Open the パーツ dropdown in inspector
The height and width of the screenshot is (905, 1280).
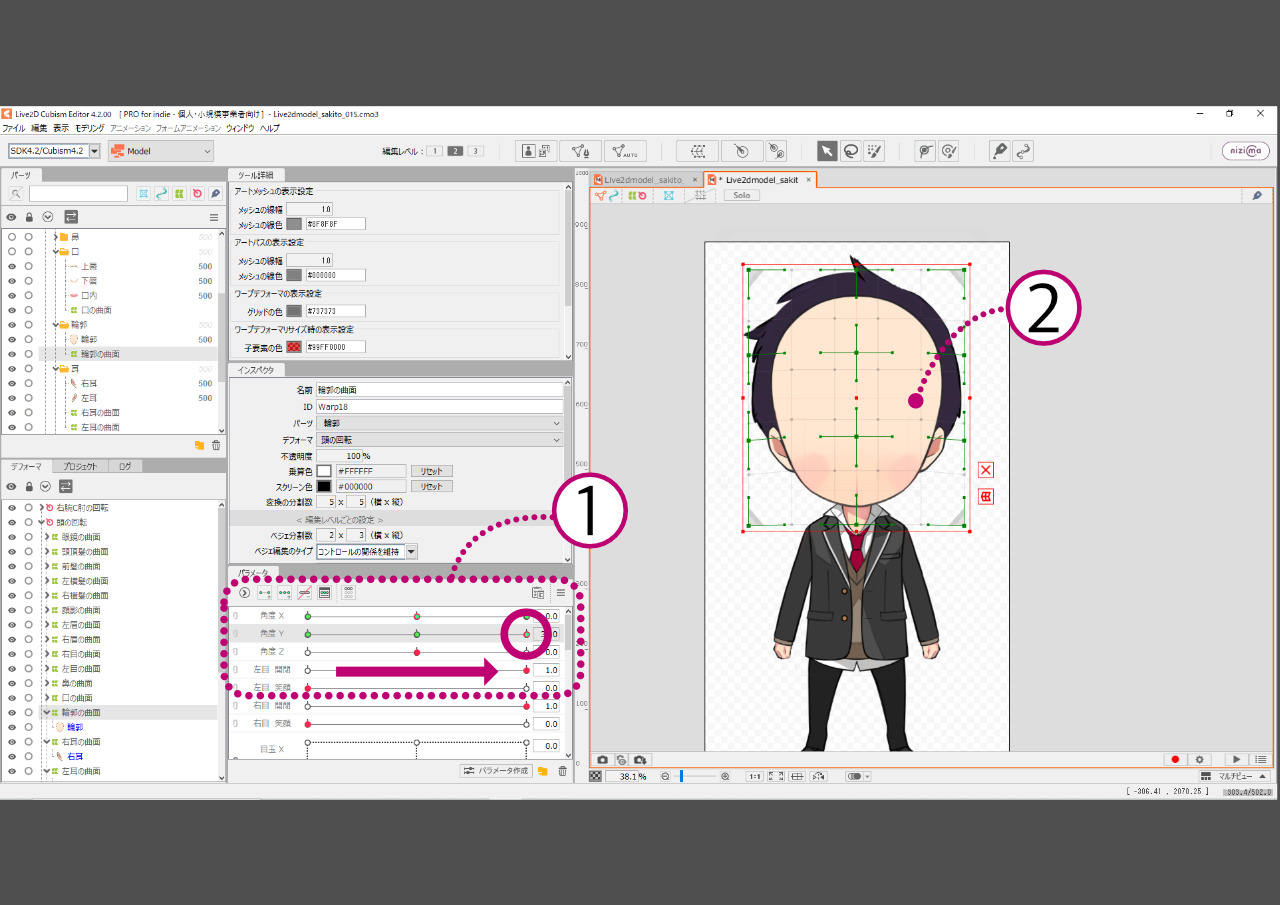pos(439,424)
